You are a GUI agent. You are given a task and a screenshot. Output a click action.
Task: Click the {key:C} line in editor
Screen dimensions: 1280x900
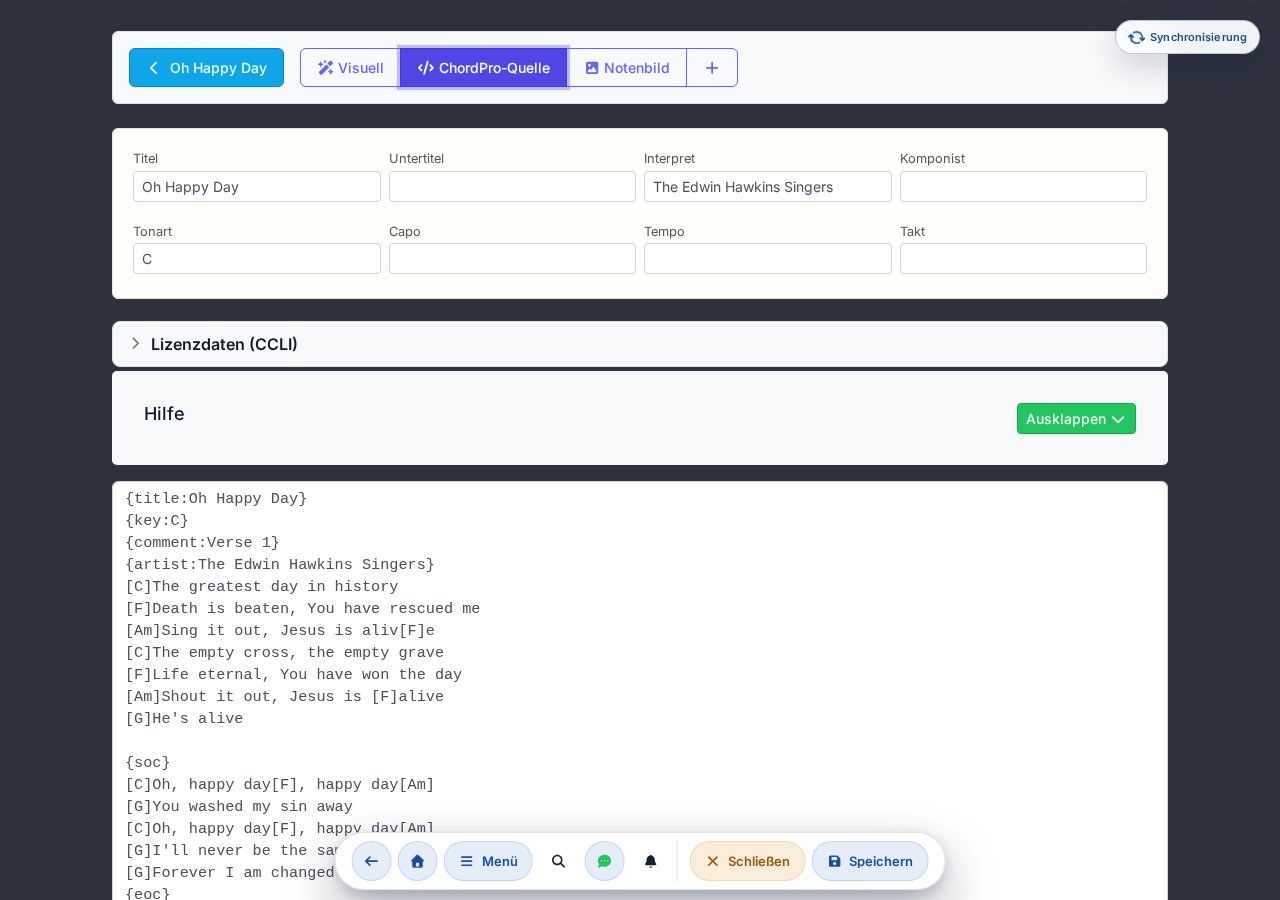click(x=157, y=521)
